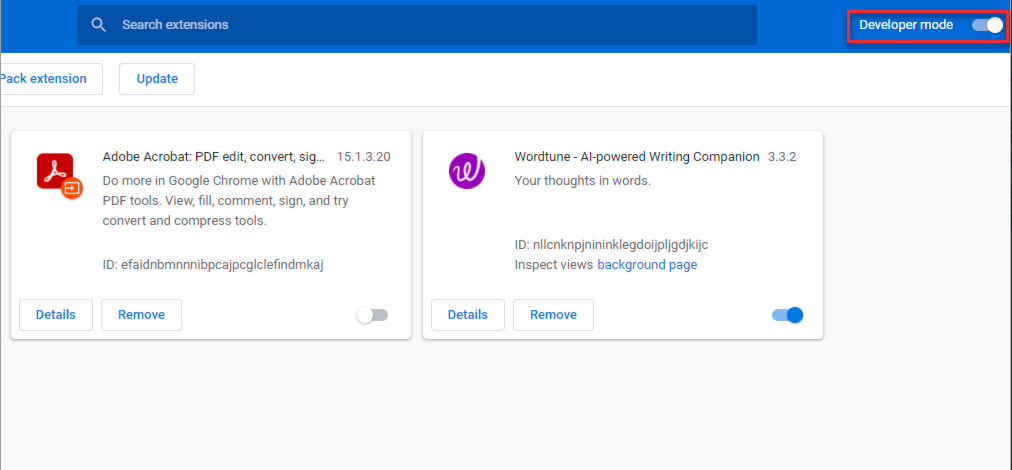Click the Adobe Acrobat description text
This screenshot has width=1012, height=470.
point(239,201)
